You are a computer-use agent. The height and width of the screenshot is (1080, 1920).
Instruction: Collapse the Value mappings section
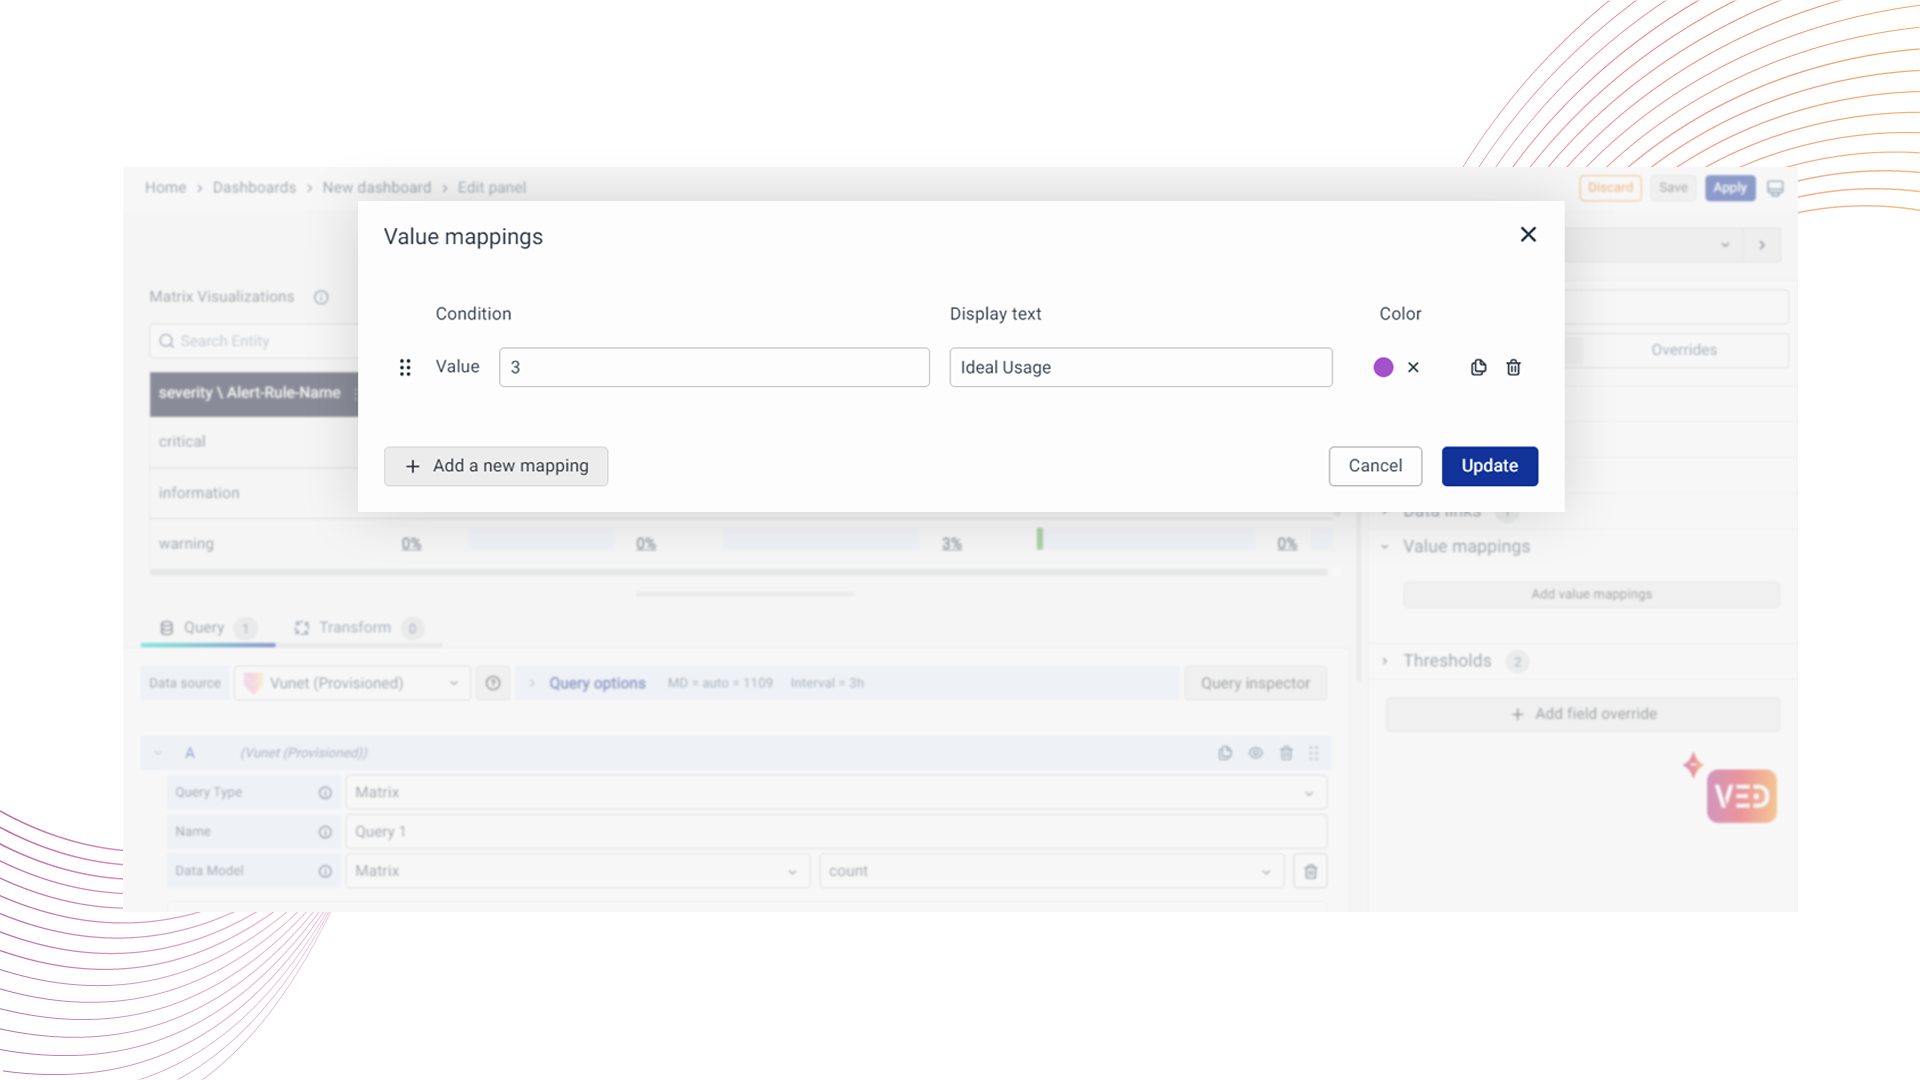(x=1465, y=546)
